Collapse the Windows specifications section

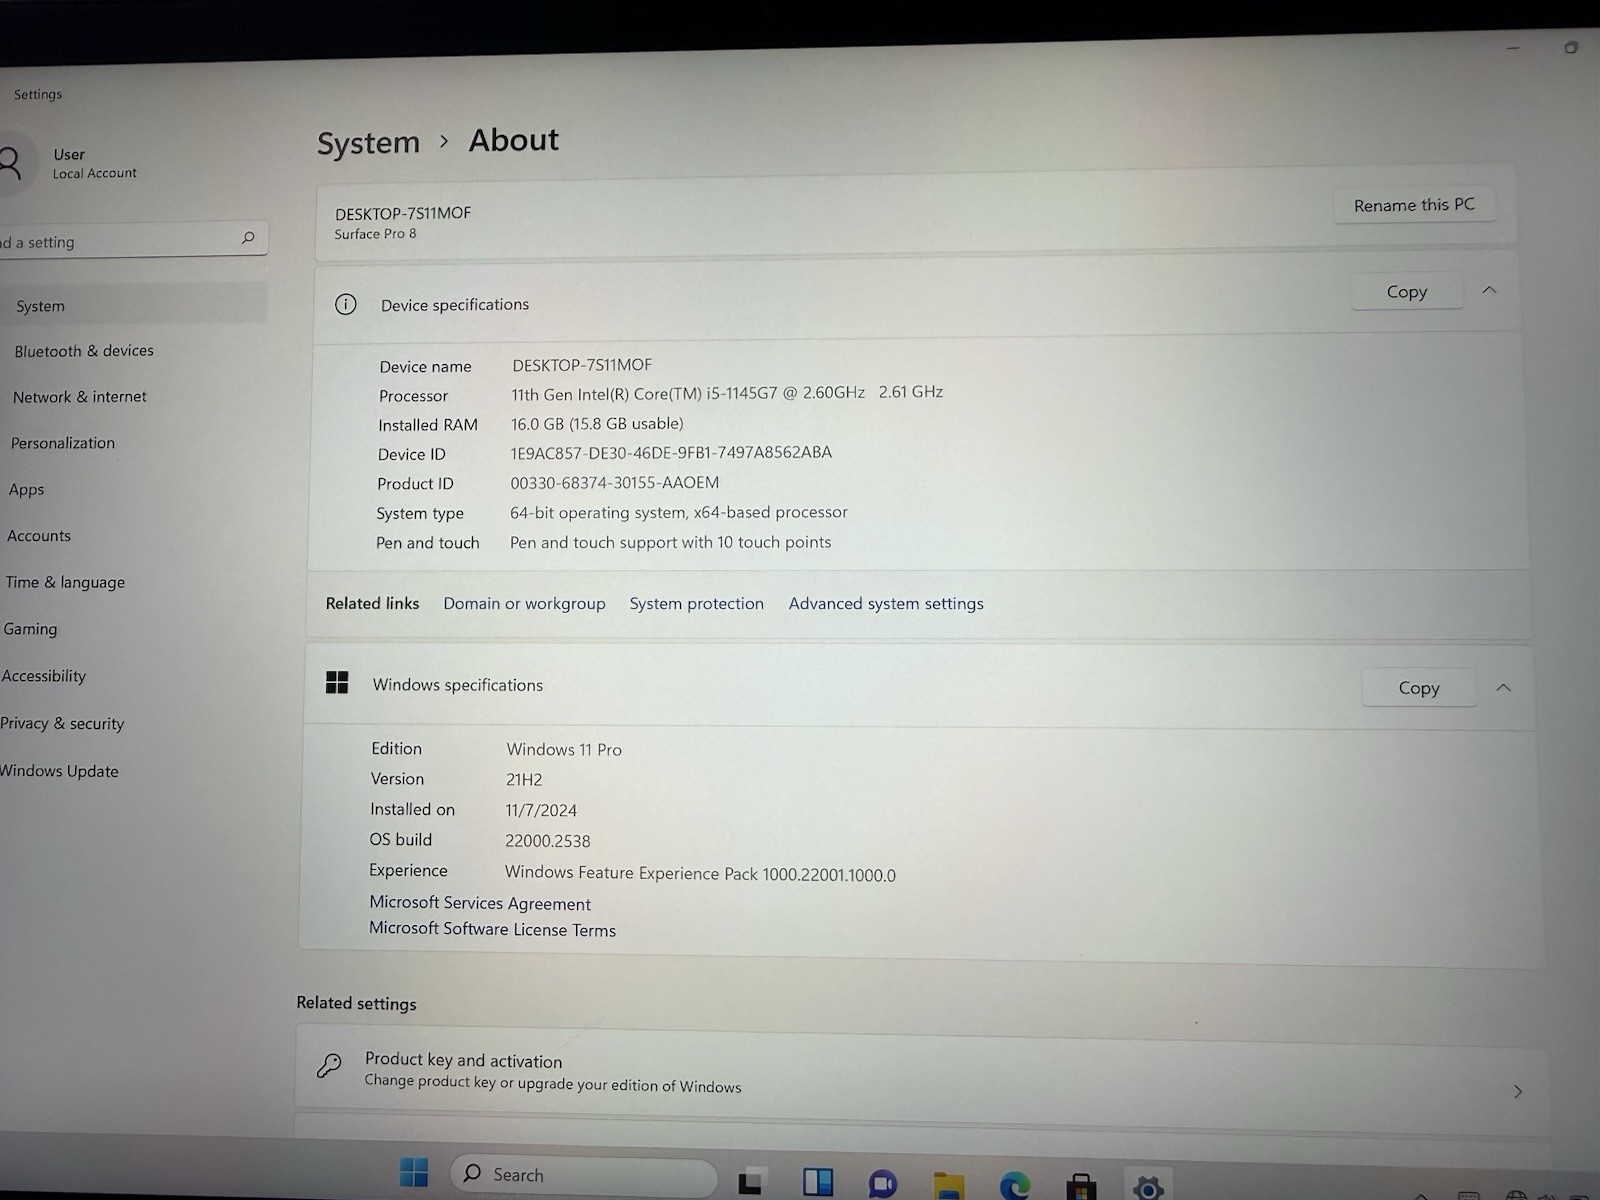pos(1503,687)
